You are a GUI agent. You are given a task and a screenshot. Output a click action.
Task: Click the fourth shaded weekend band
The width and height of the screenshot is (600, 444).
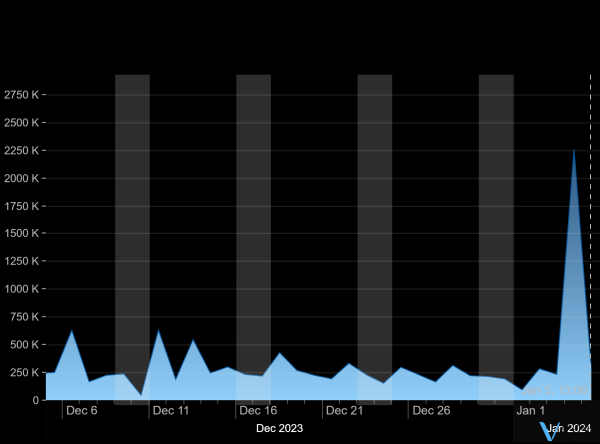point(496,200)
